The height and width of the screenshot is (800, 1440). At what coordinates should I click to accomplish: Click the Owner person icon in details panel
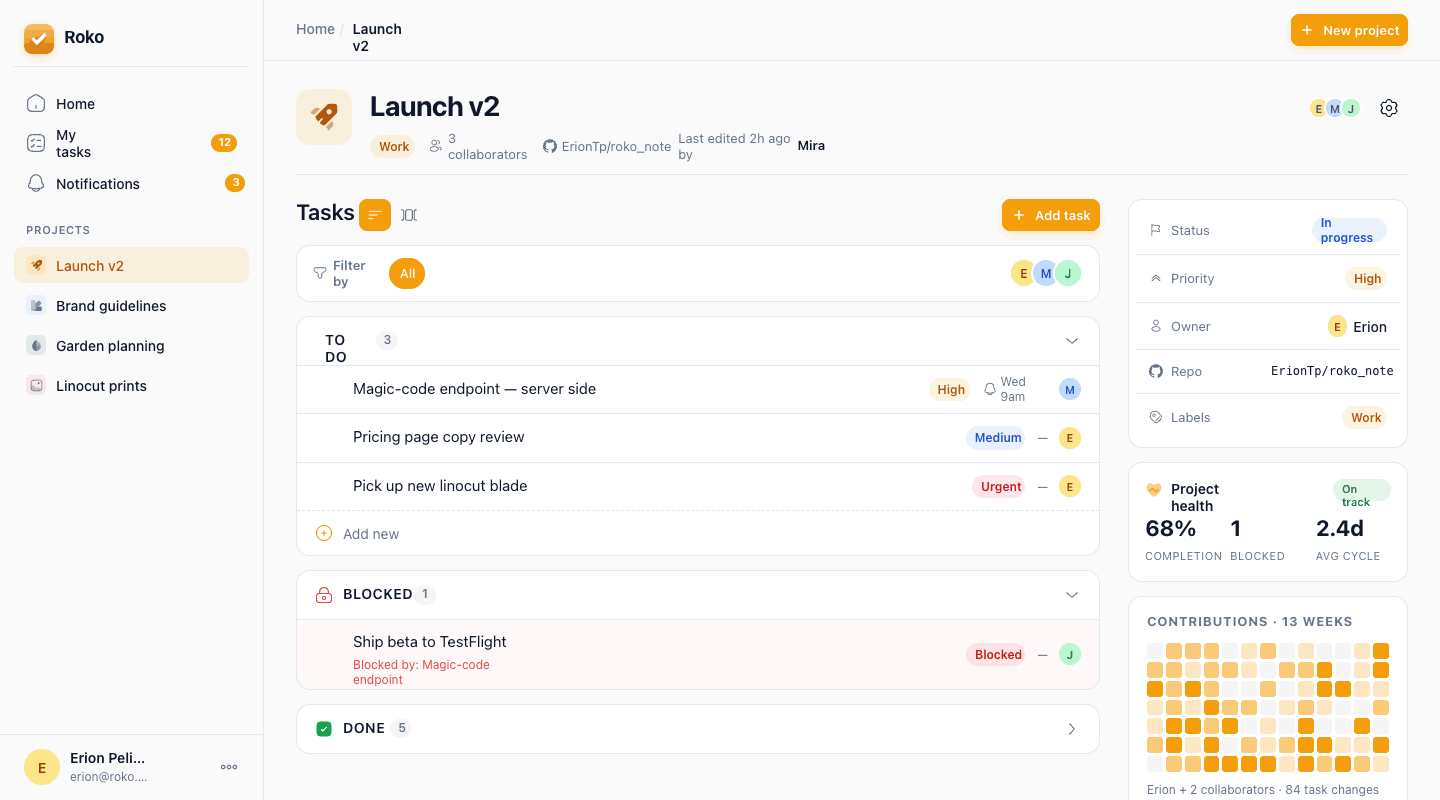[1156, 326]
